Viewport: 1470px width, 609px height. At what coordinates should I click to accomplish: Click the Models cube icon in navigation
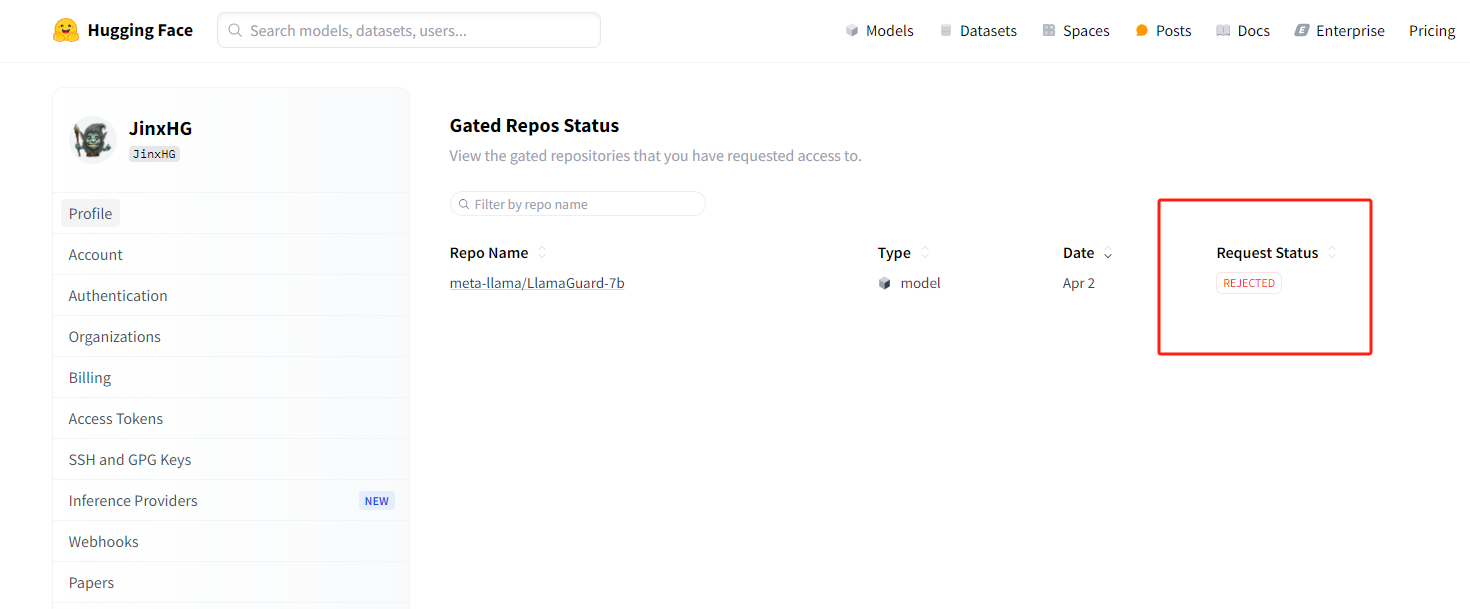[852, 31]
